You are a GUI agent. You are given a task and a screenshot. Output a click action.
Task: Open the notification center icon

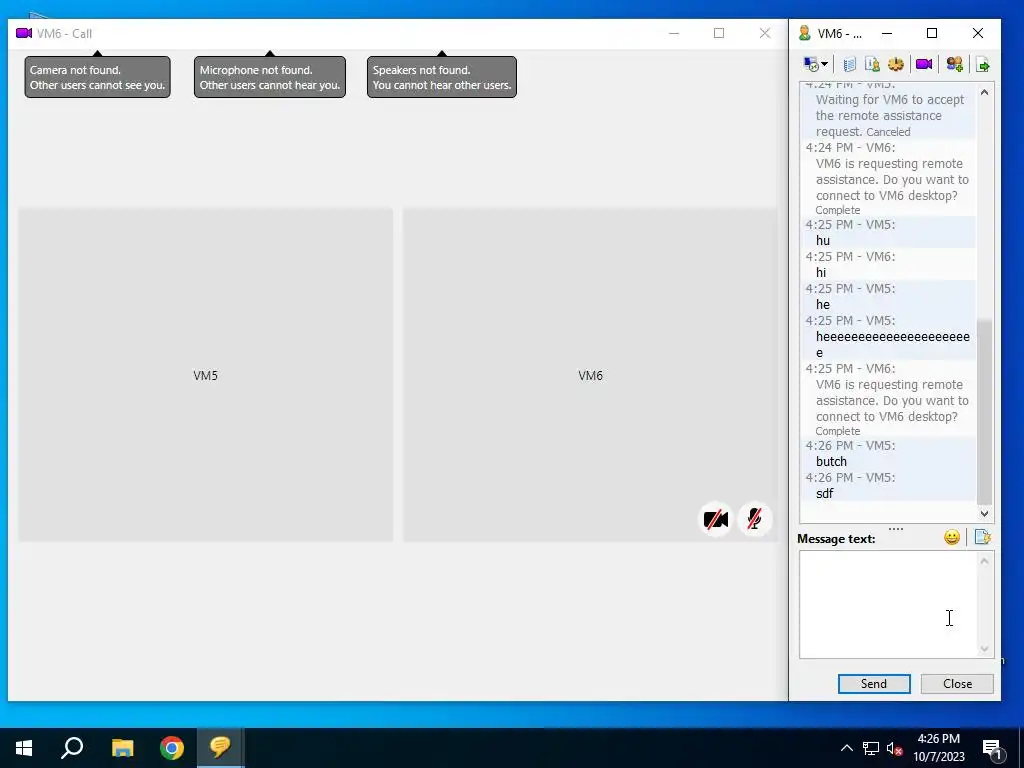coord(992,748)
